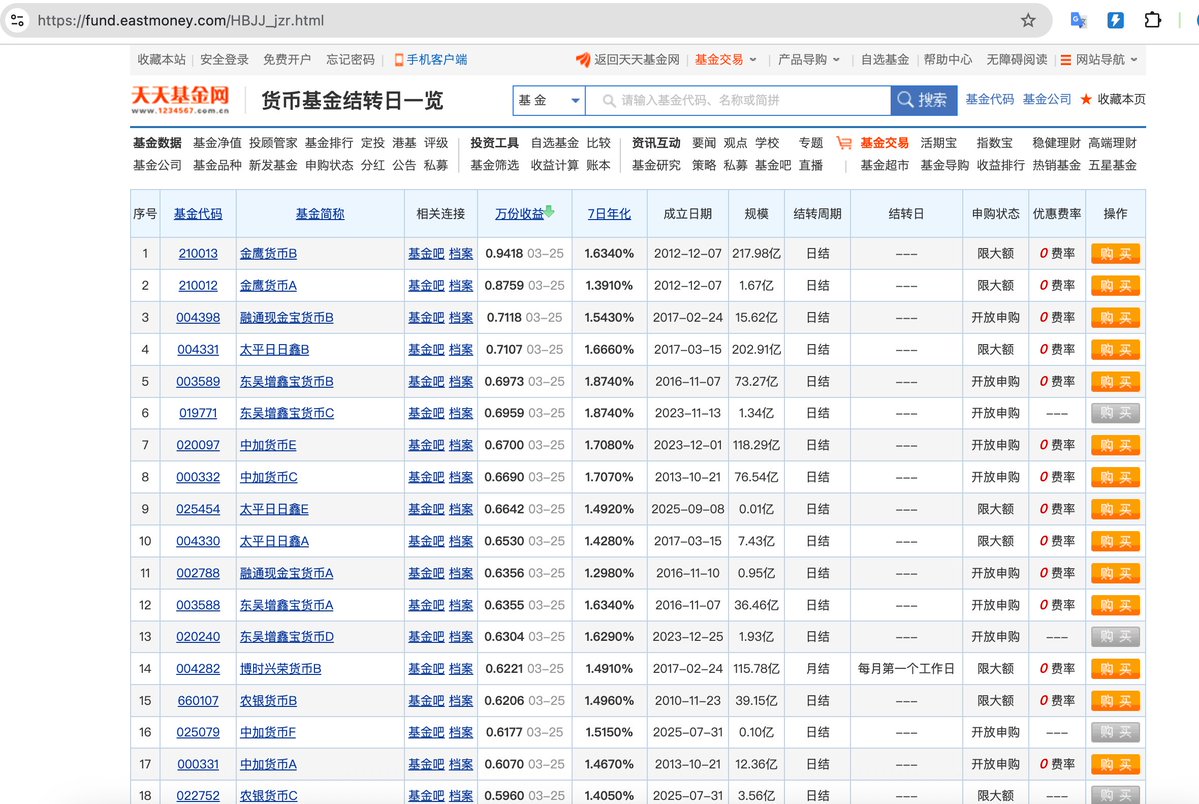Open the 基金 search type dropdown

(x=548, y=100)
